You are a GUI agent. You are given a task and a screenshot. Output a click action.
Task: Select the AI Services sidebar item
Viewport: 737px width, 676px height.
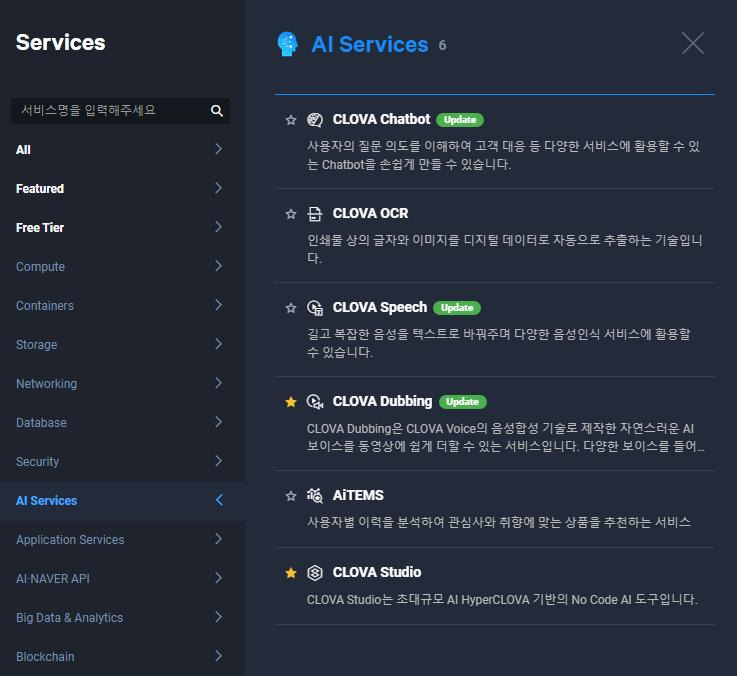(x=47, y=501)
